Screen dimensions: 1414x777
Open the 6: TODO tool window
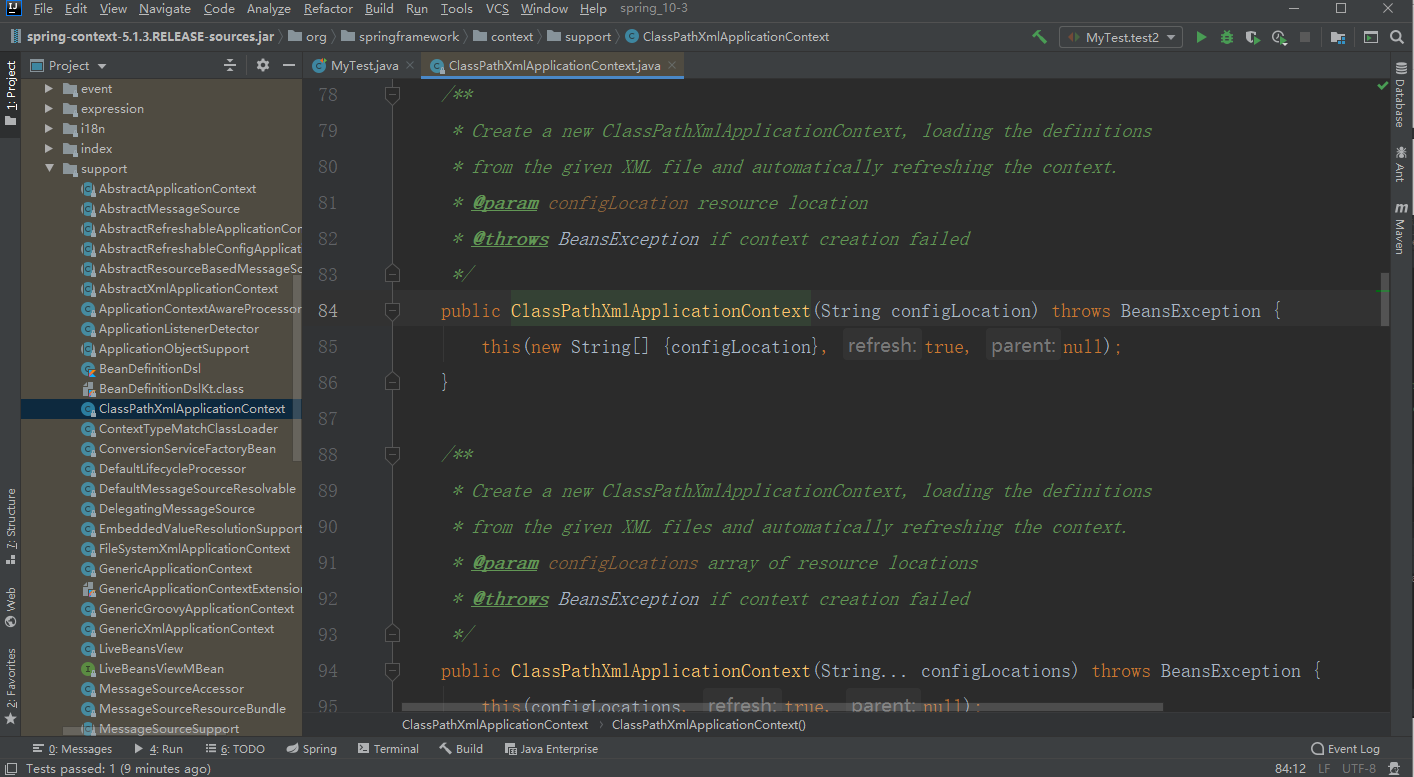pyautogui.click(x=235, y=749)
